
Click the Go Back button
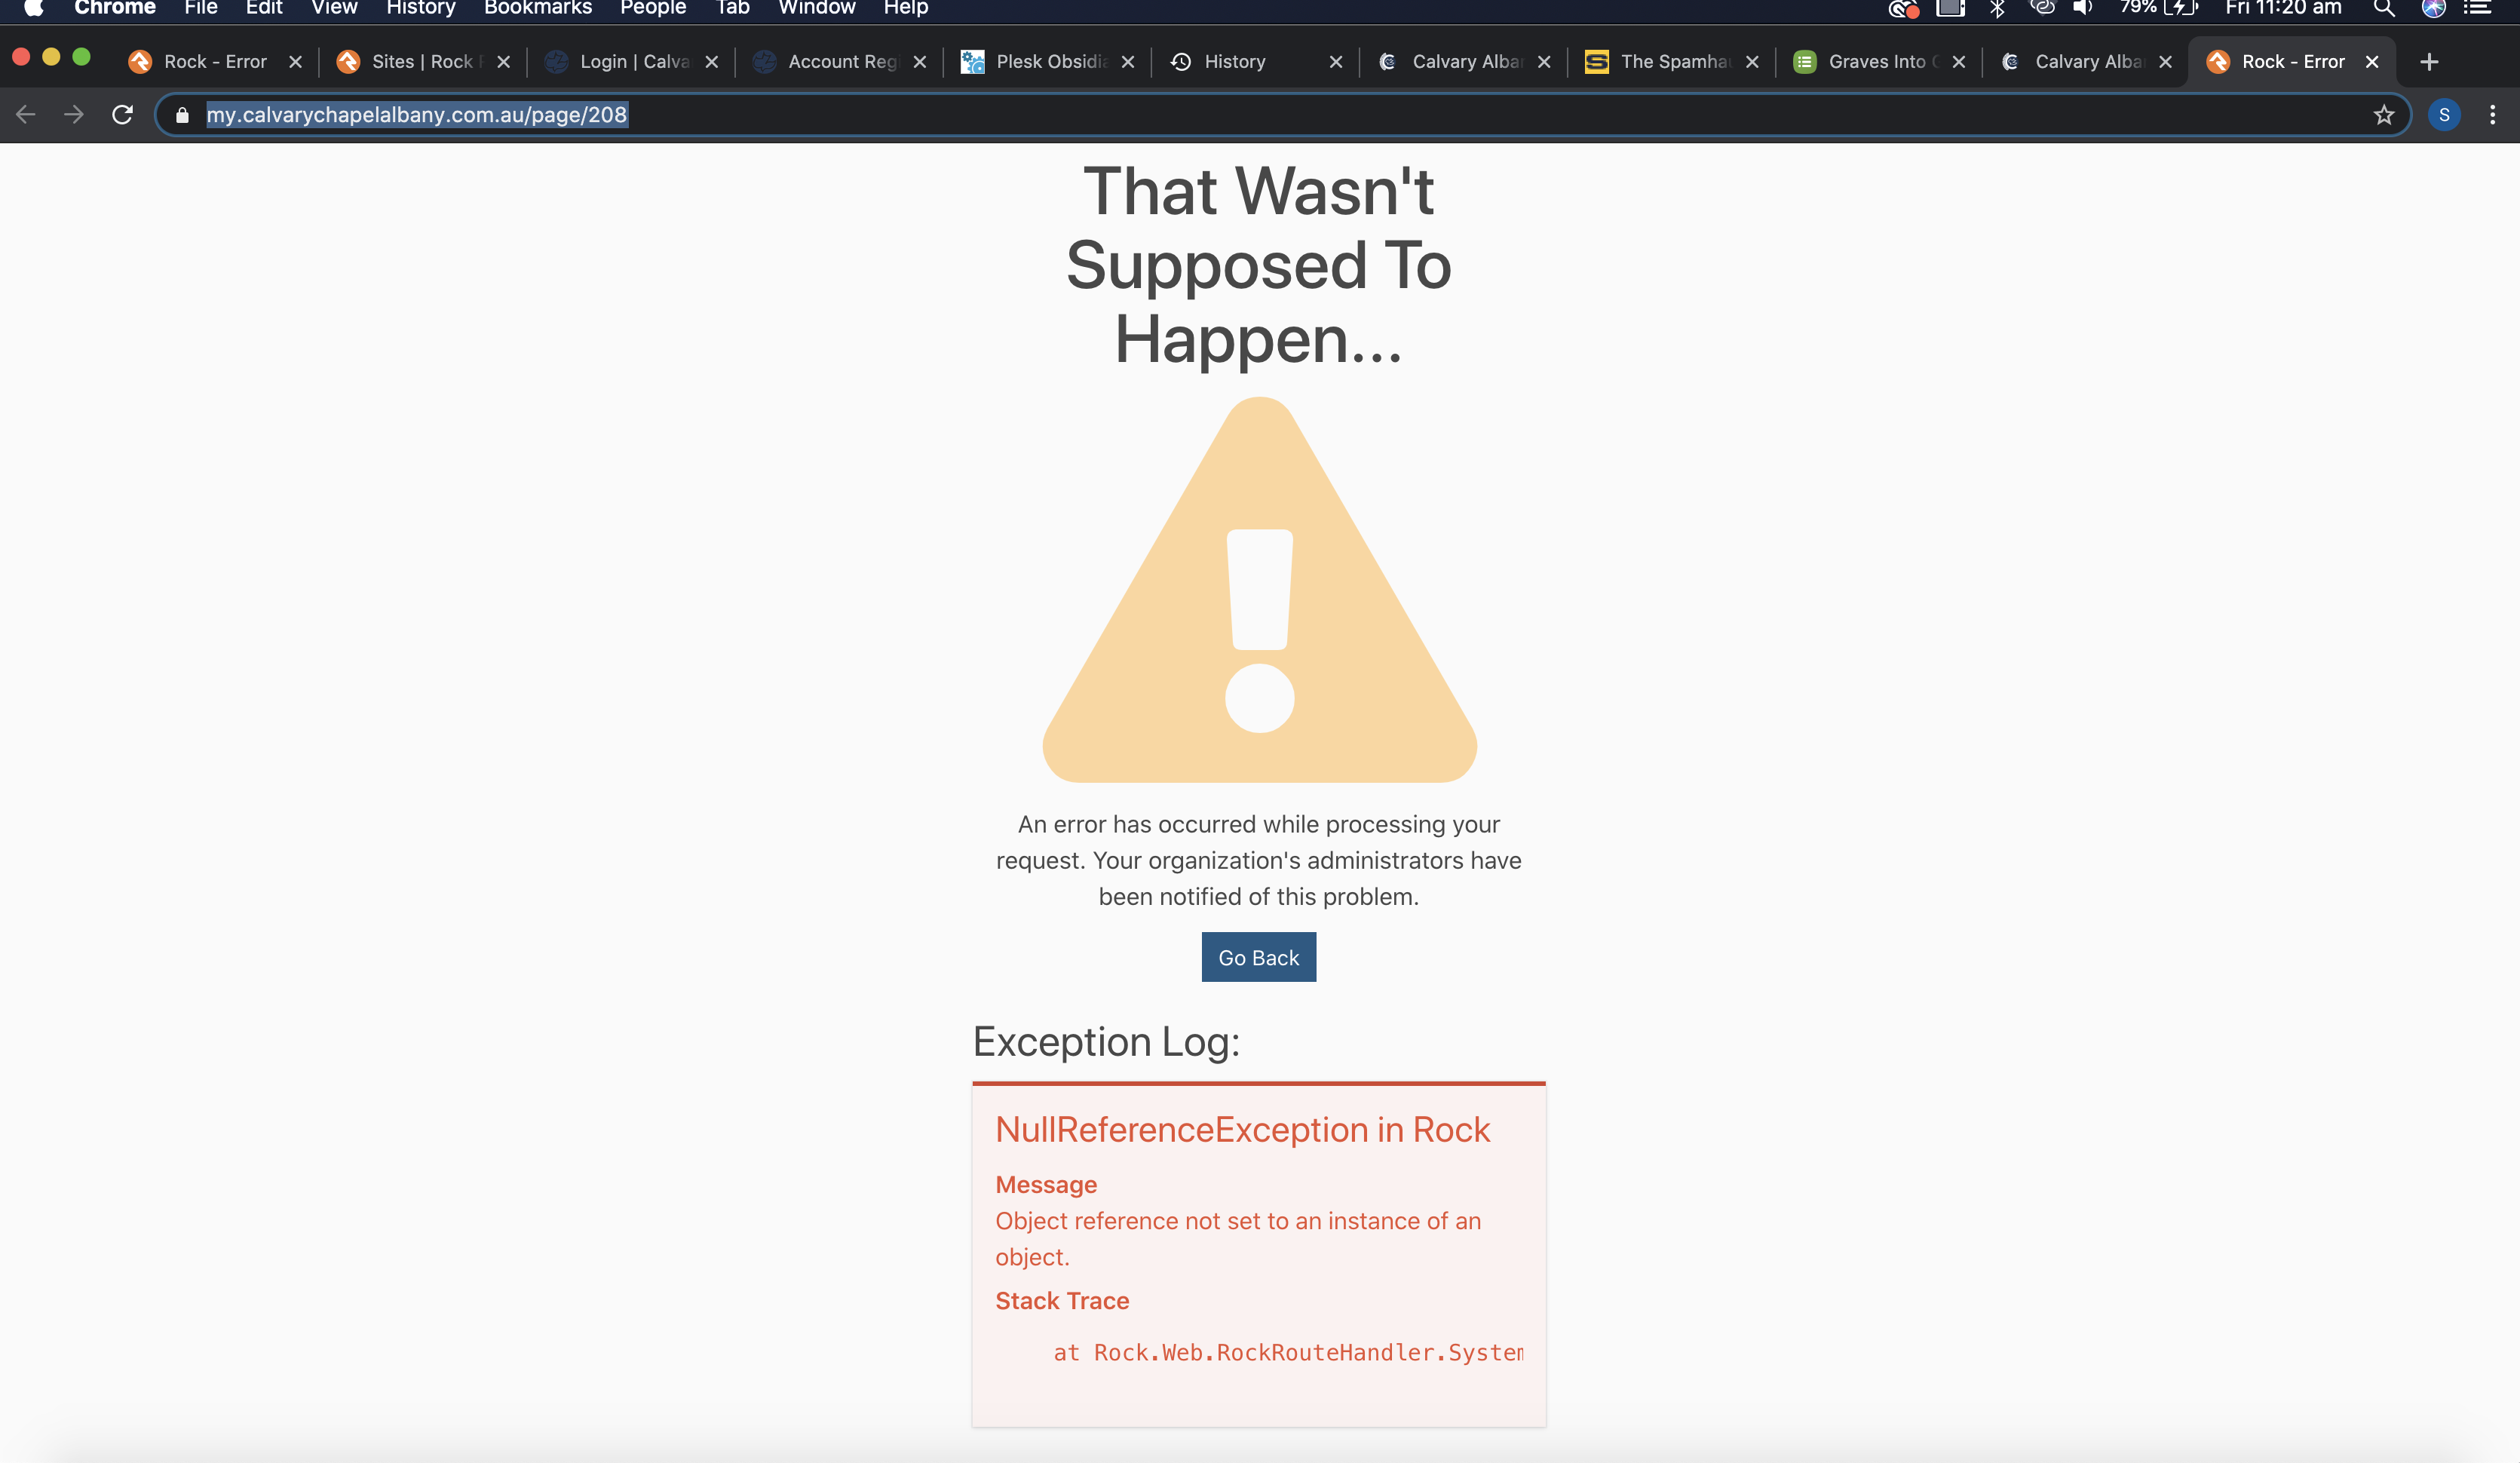[1258, 956]
